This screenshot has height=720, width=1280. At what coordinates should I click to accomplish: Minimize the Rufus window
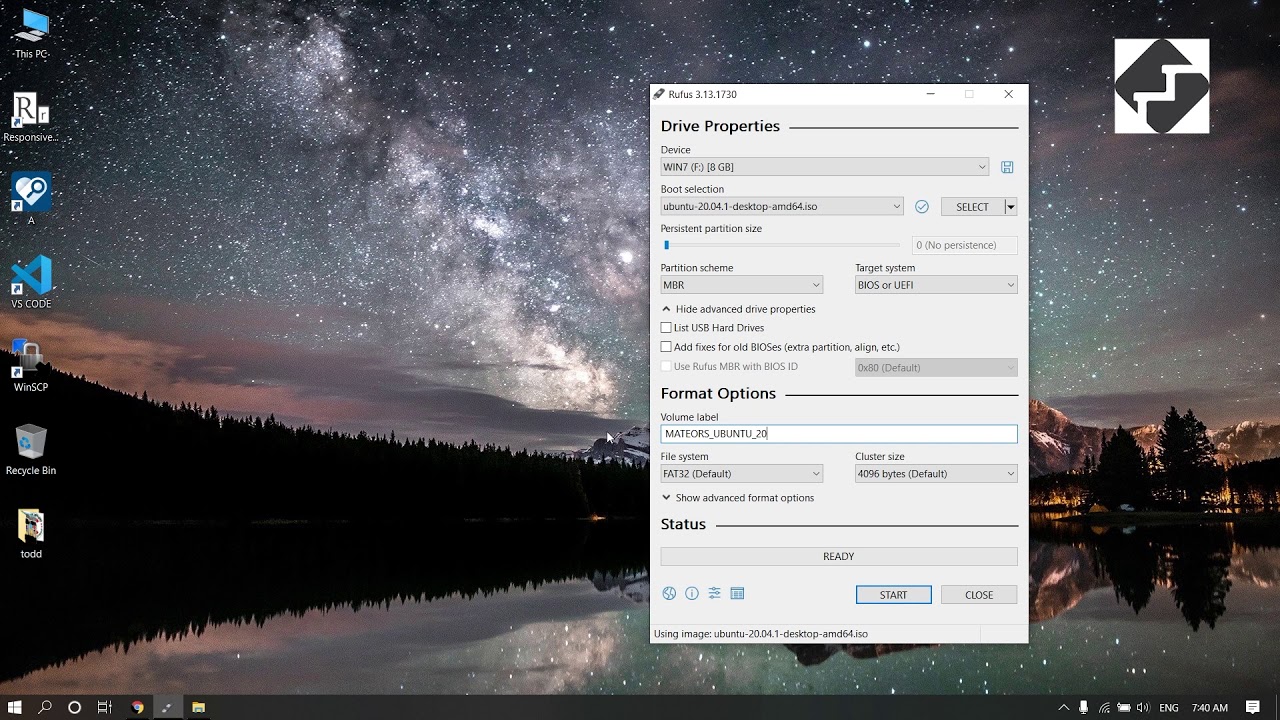click(931, 94)
